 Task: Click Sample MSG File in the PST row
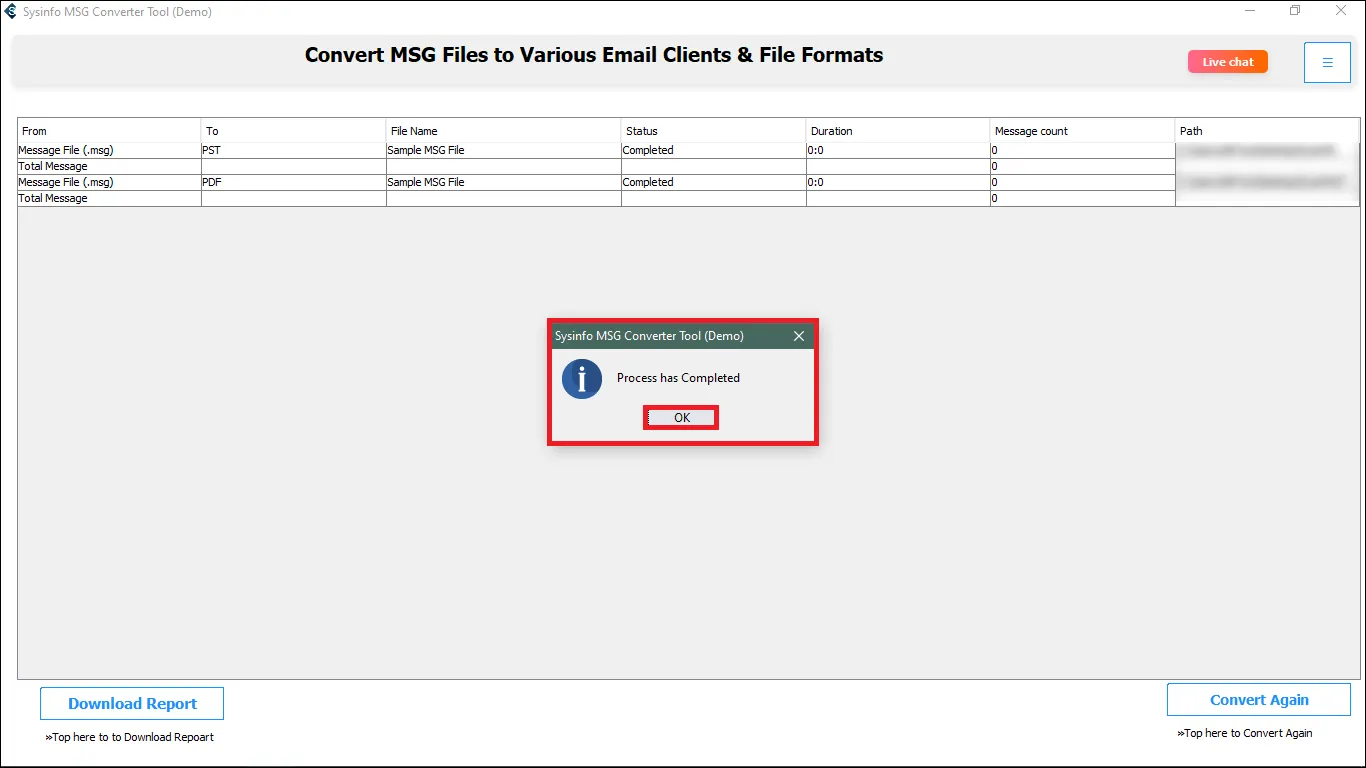pyautogui.click(x=504, y=150)
